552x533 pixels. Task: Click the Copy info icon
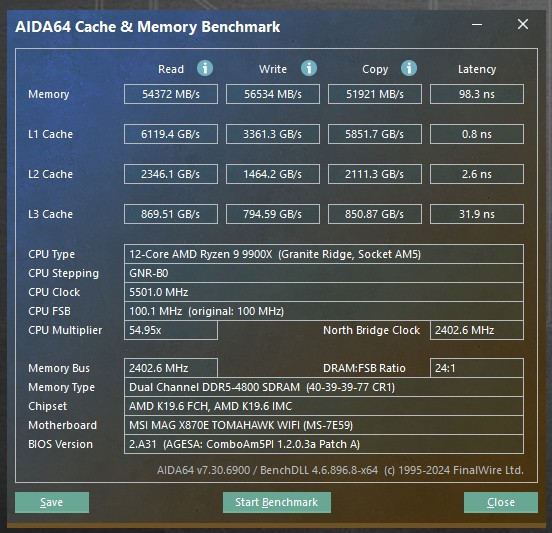409,68
